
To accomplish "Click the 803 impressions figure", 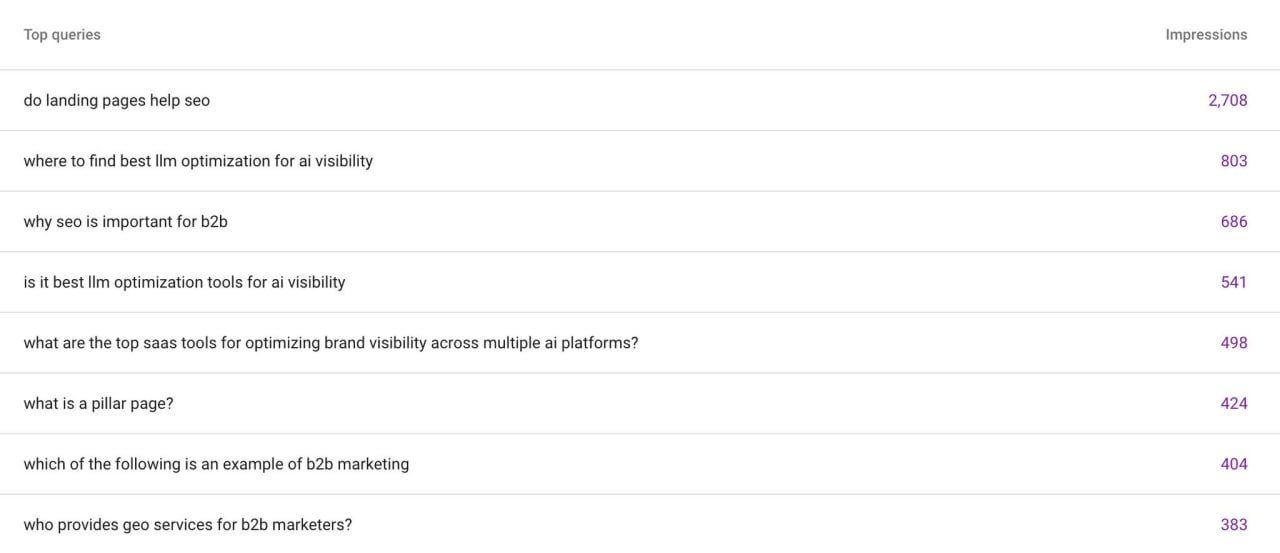I will click(x=1233, y=161).
